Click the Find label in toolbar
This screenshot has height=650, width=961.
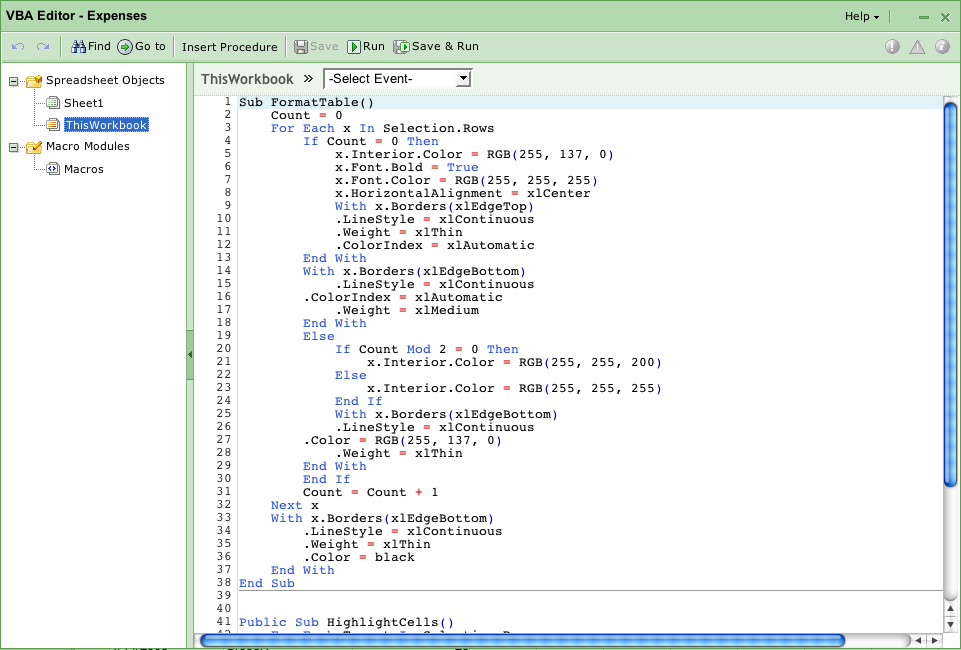pos(99,47)
